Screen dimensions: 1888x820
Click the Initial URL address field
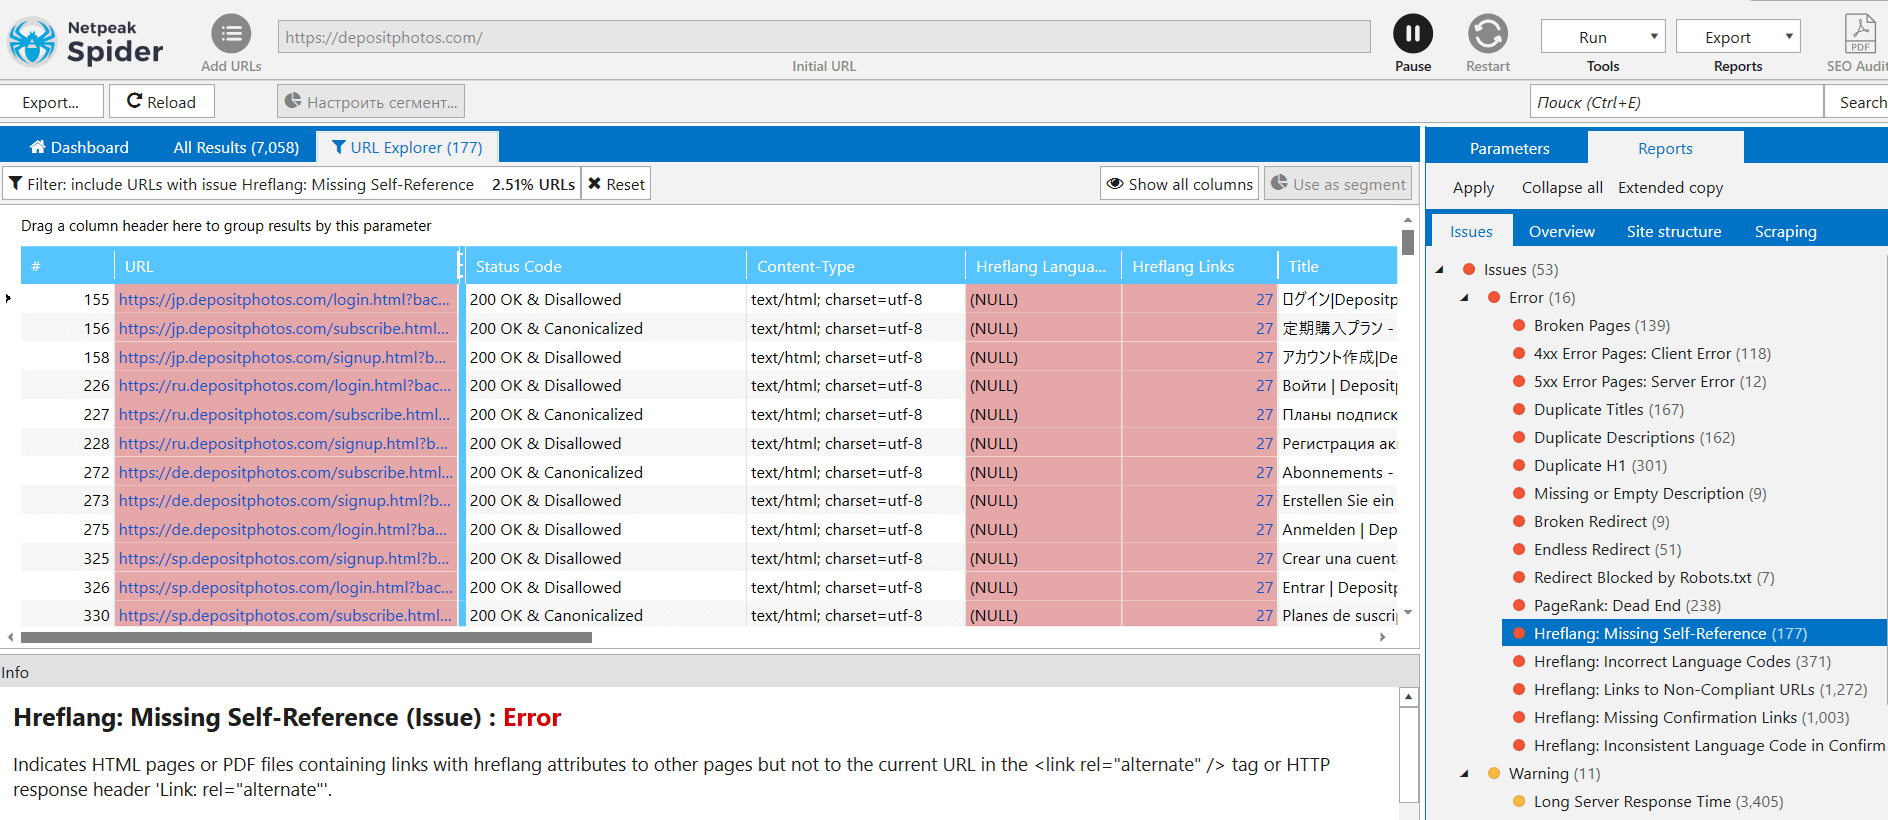pos(824,37)
